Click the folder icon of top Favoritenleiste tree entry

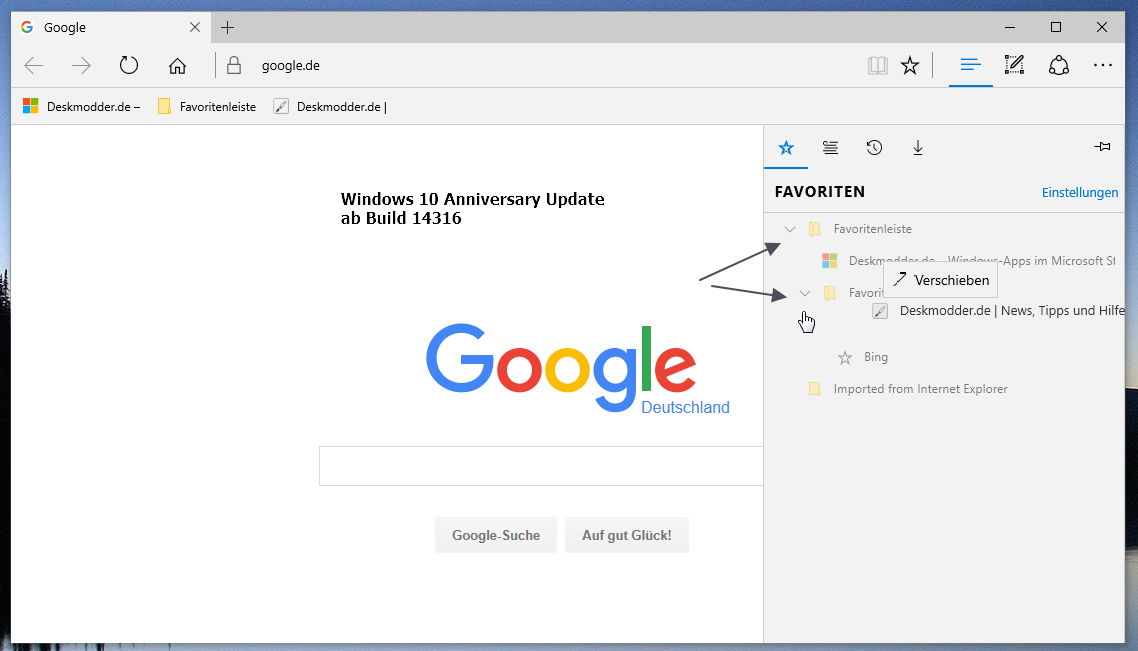point(814,229)
